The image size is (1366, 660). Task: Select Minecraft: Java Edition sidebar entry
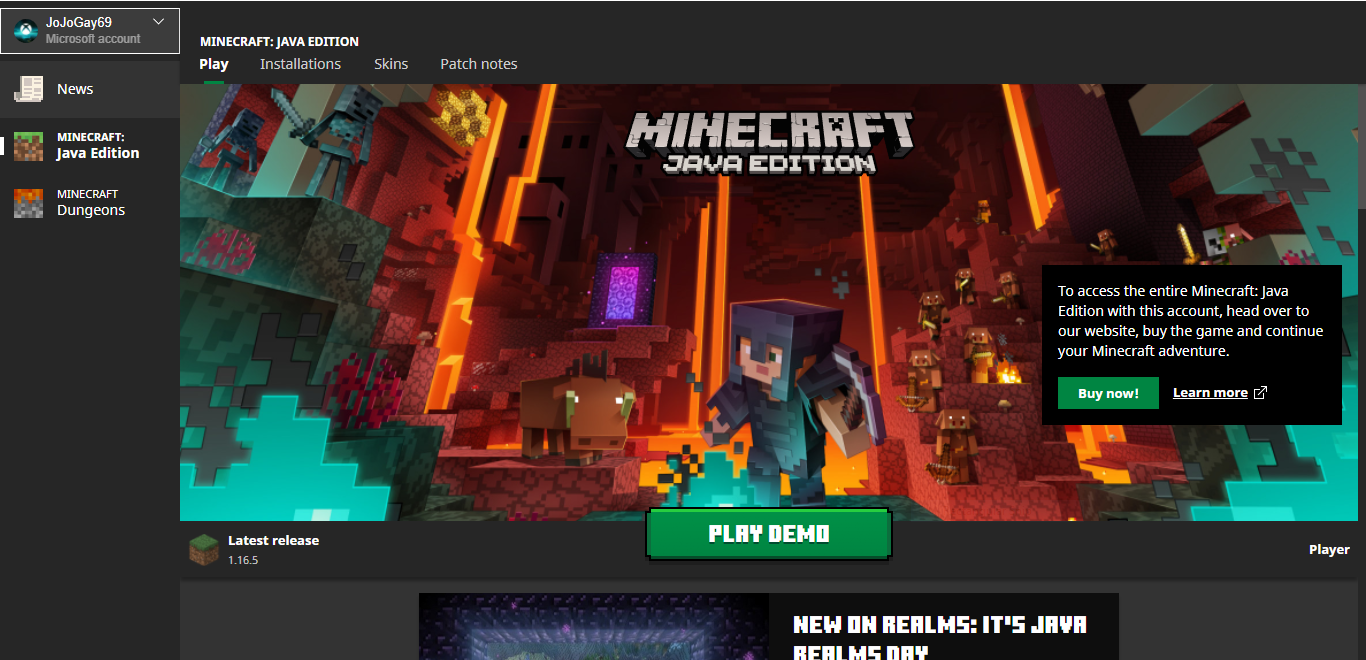tap(90, 146)
